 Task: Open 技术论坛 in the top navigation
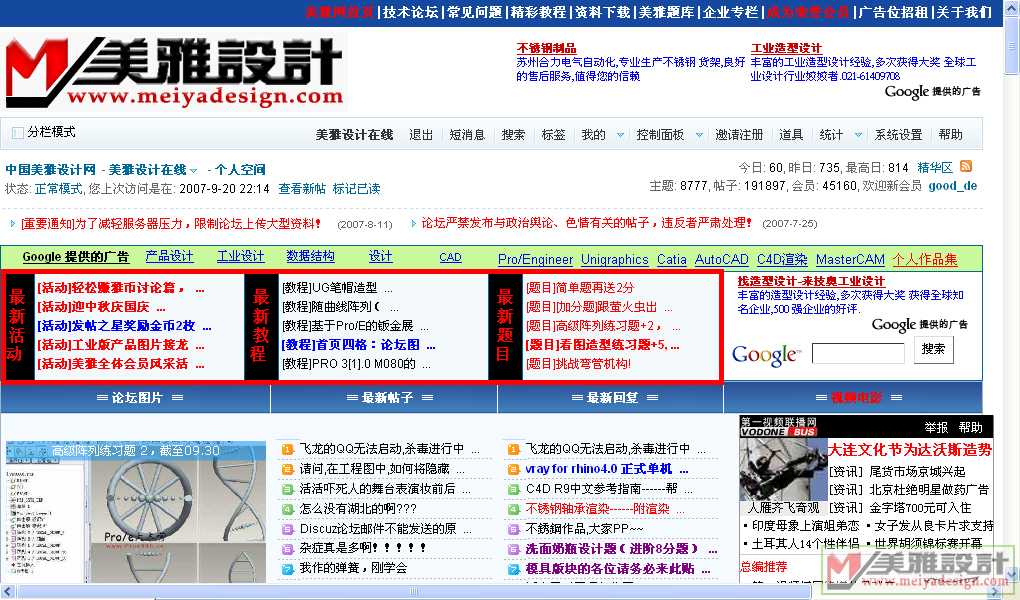410,12
